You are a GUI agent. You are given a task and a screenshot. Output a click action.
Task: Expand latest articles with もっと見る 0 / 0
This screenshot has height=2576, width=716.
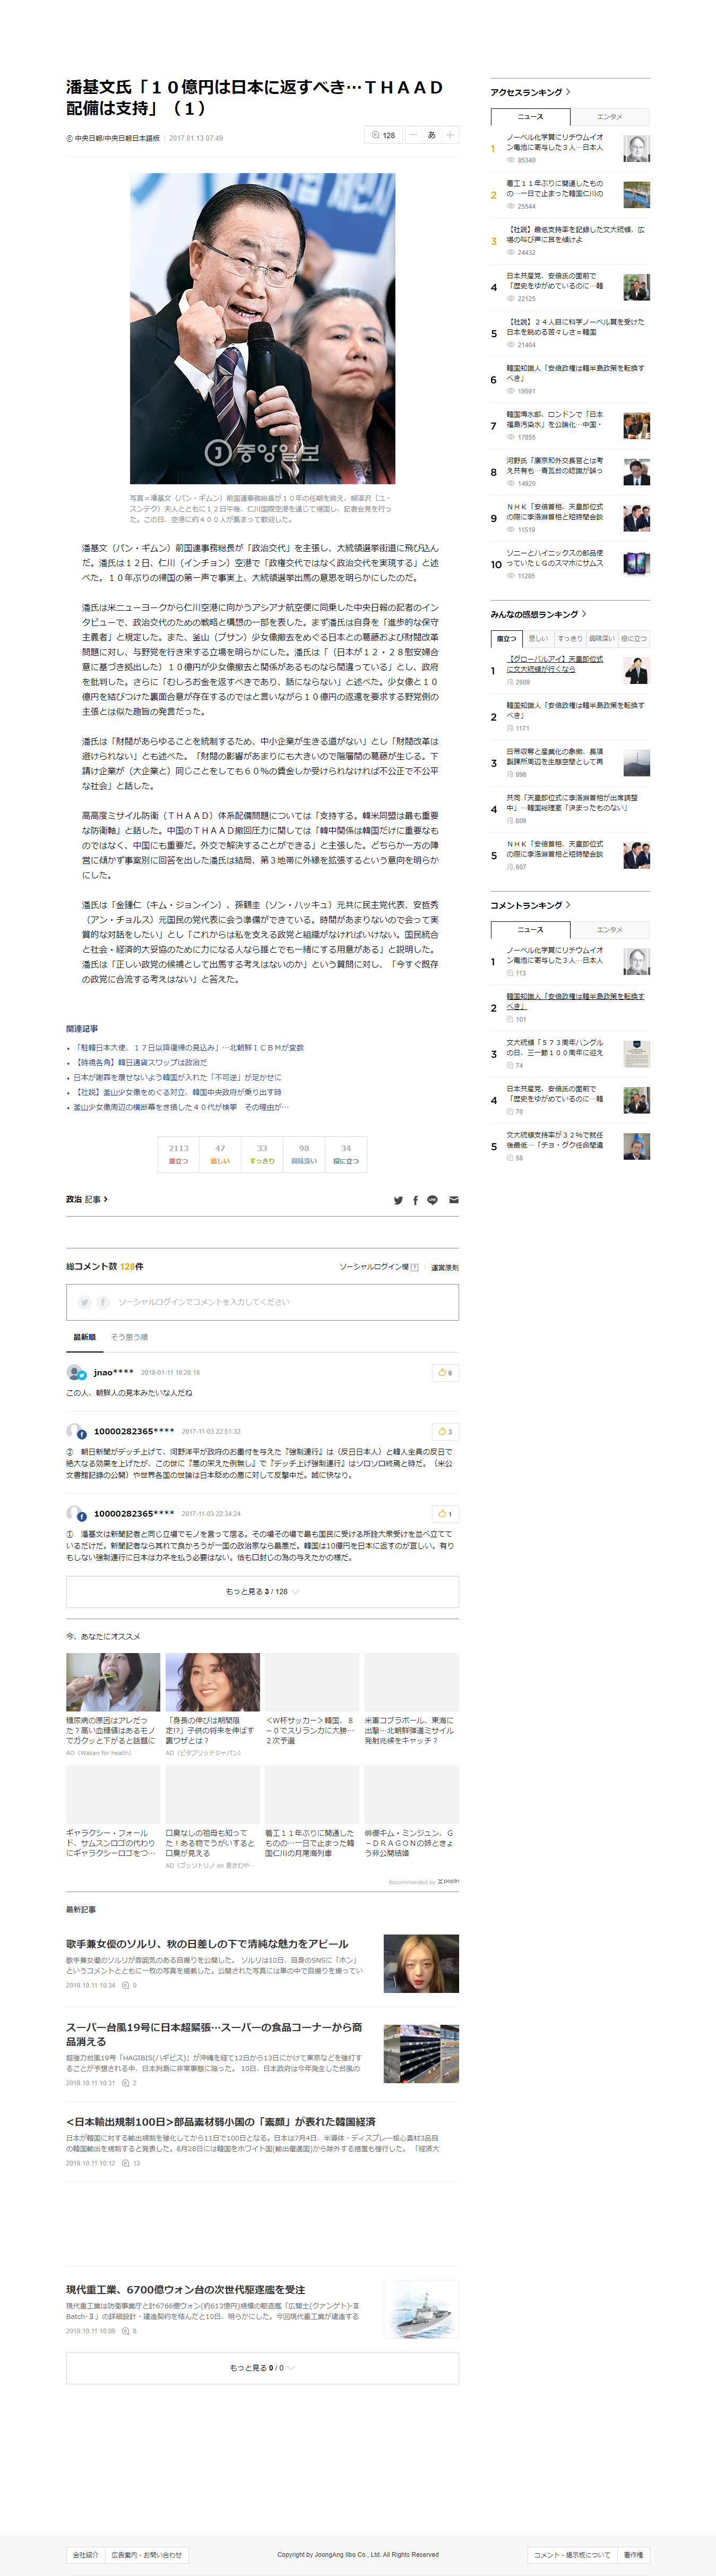pyautogui.click(x=262, y=2368)
